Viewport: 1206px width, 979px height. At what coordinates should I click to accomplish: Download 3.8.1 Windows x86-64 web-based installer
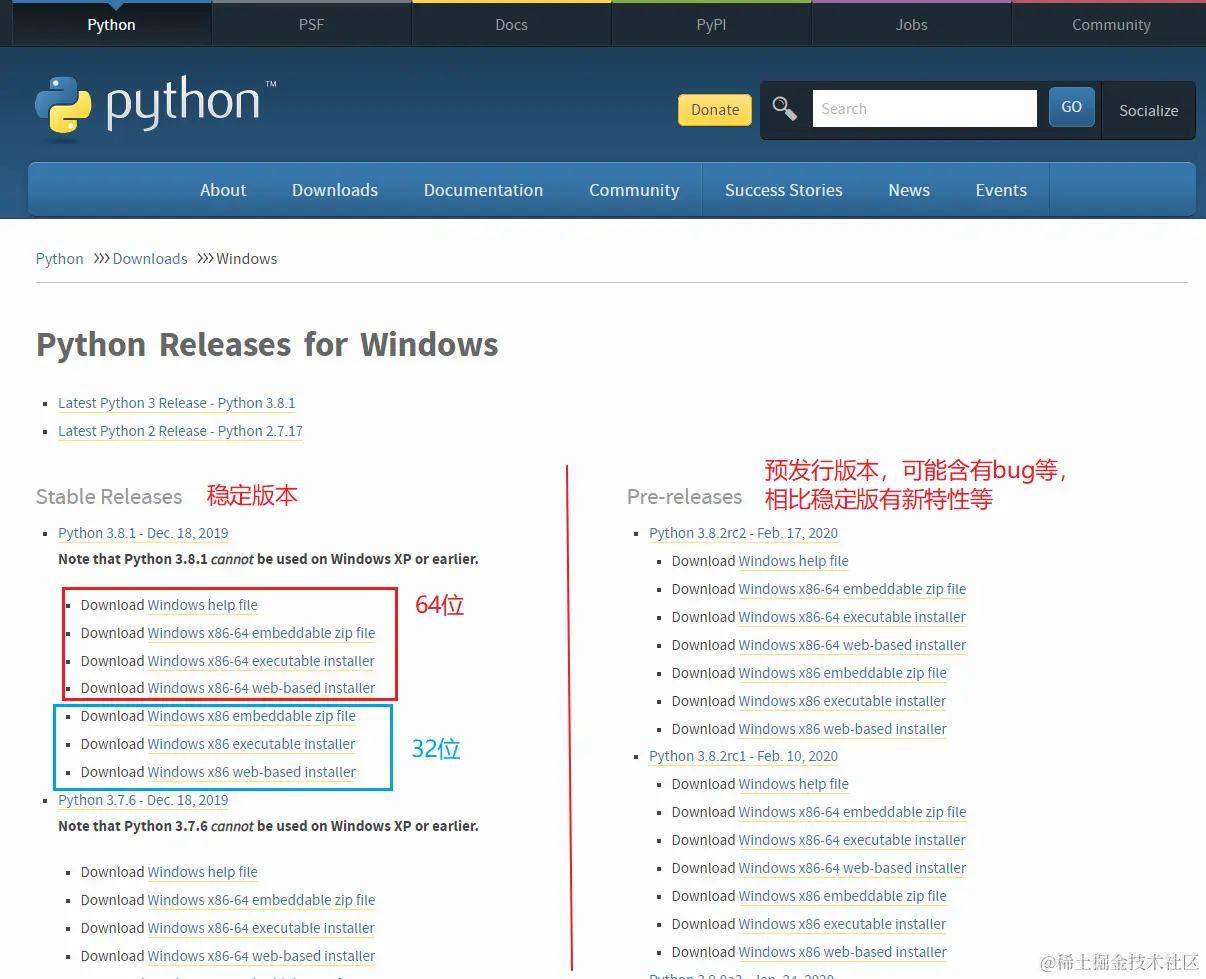point(262,688)
